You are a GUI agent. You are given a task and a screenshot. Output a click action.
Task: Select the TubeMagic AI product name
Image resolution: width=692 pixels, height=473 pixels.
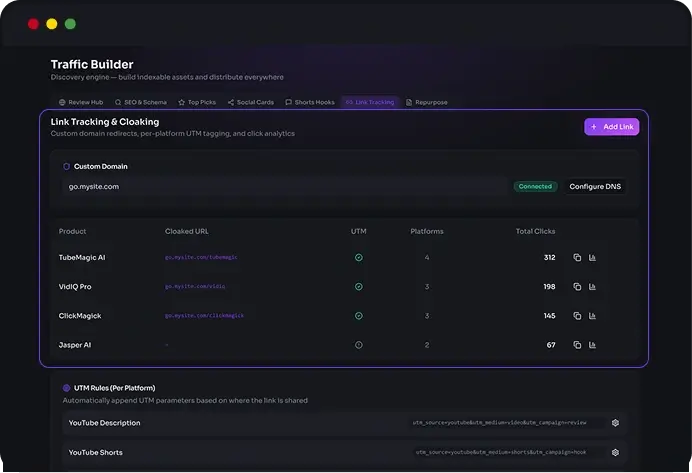tap(82, 257)
